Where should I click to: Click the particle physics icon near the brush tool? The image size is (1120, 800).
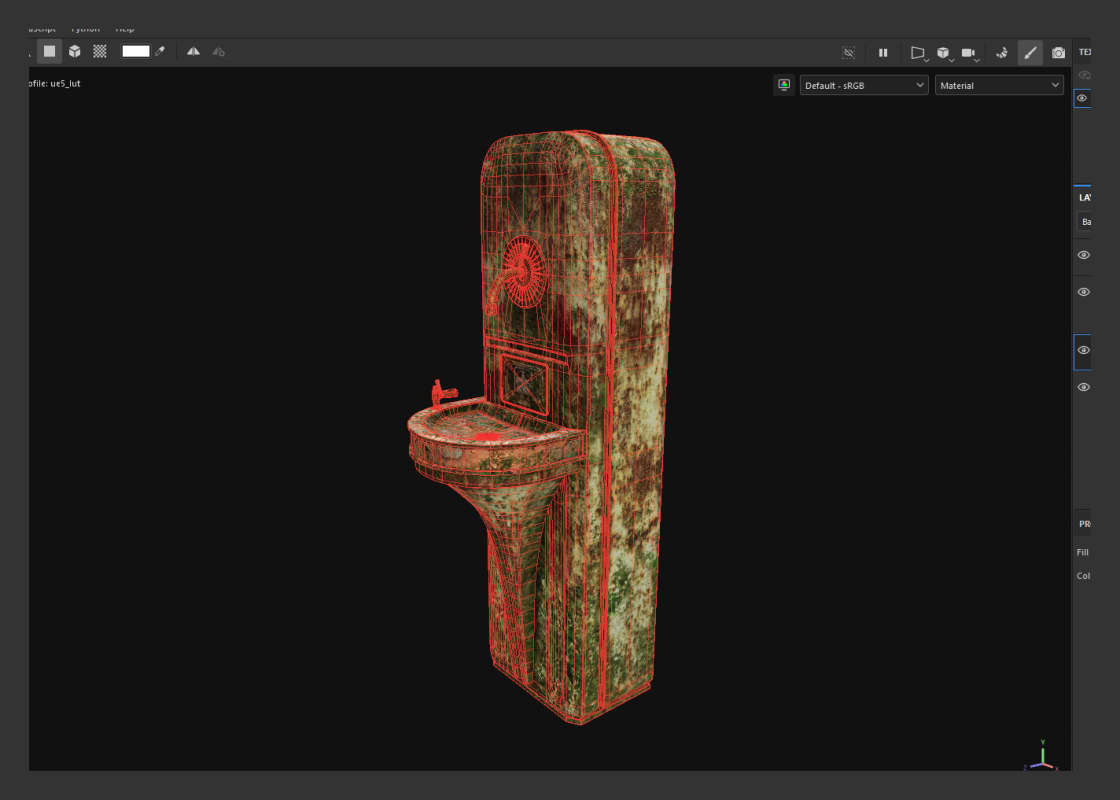(x=1001, y=52)
